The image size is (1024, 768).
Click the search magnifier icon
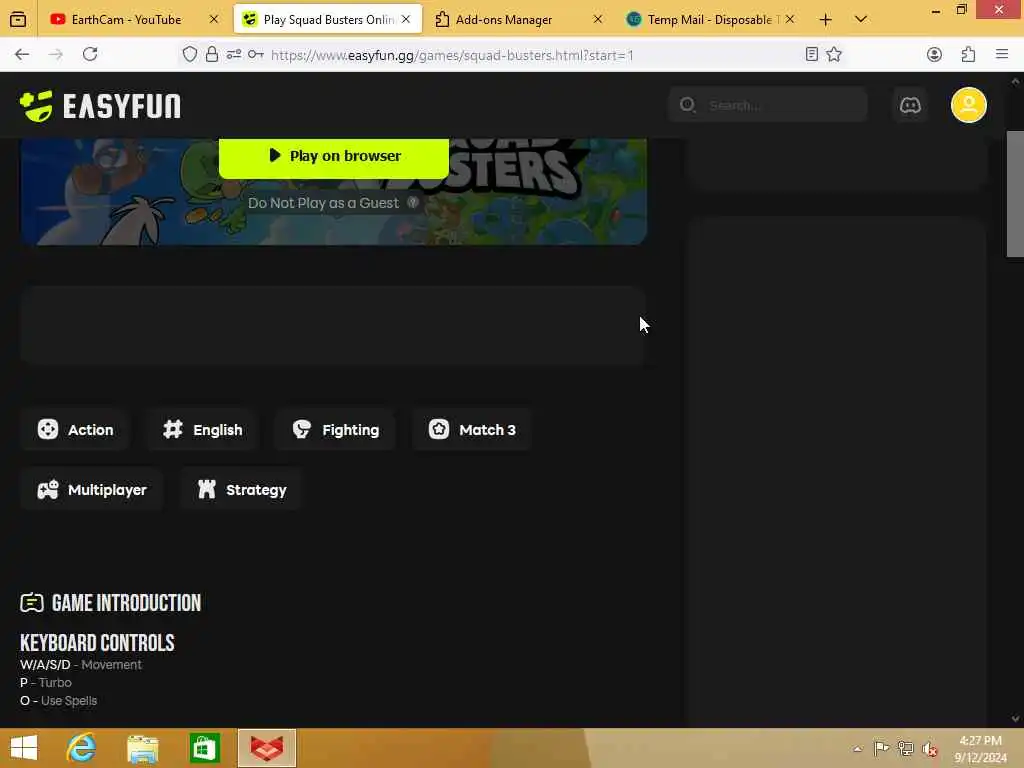(687, 104)
